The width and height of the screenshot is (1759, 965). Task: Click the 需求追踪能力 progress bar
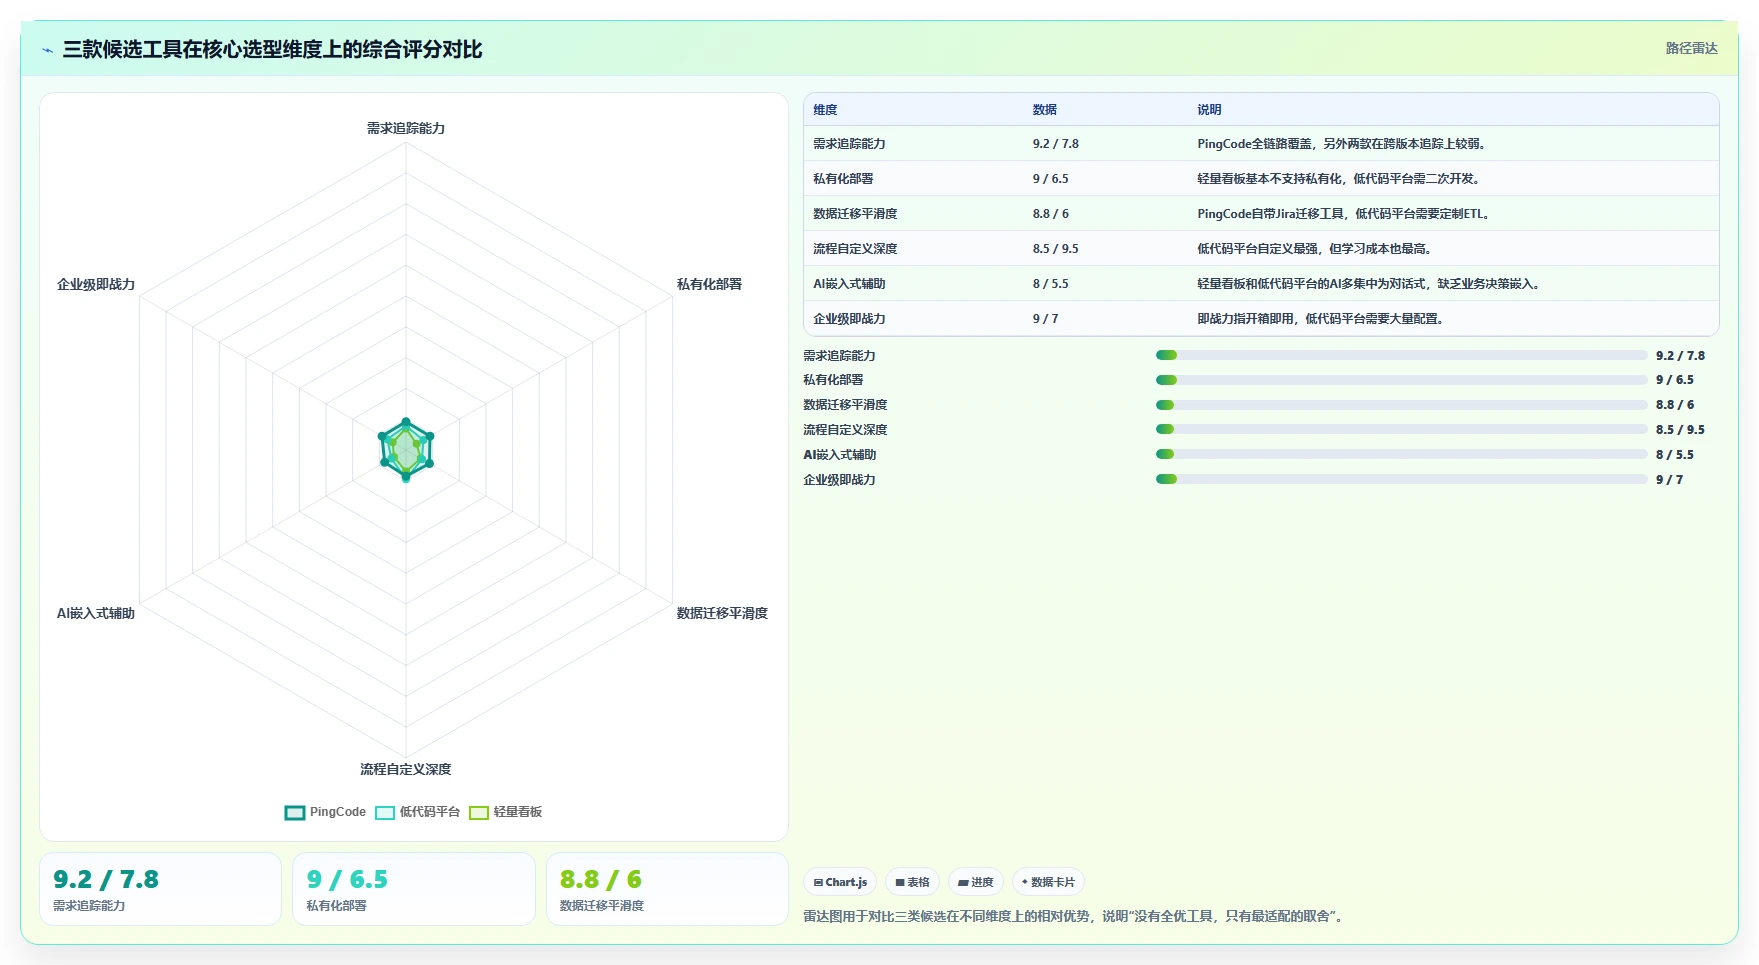(1401, 355)
